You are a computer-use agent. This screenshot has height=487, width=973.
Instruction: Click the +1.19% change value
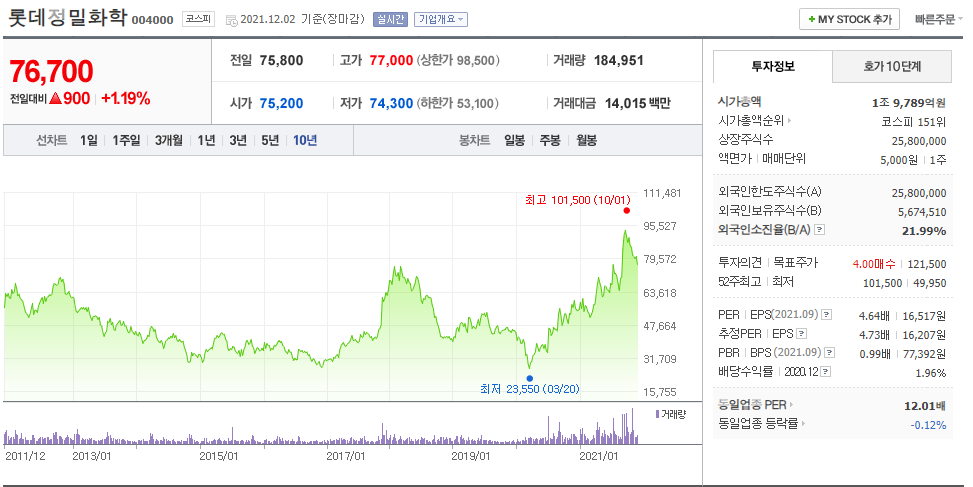pos(125,99)
